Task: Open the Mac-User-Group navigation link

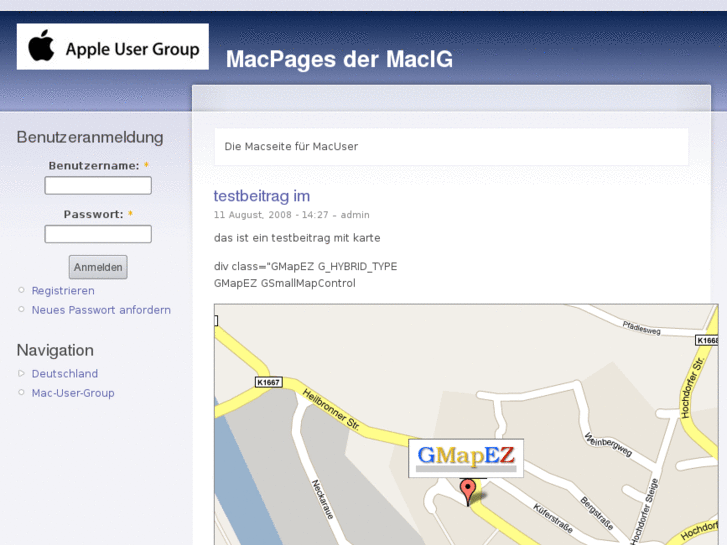Action: point(73,393)
